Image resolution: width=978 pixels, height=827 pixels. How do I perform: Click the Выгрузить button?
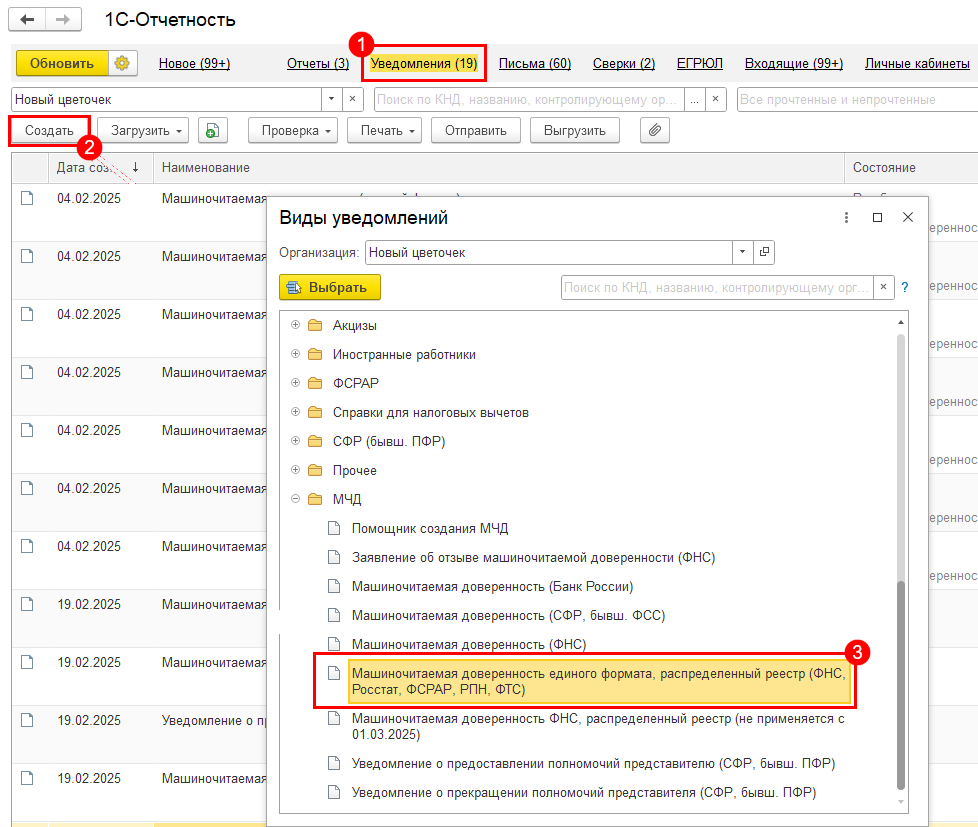(x=574, y=130)
